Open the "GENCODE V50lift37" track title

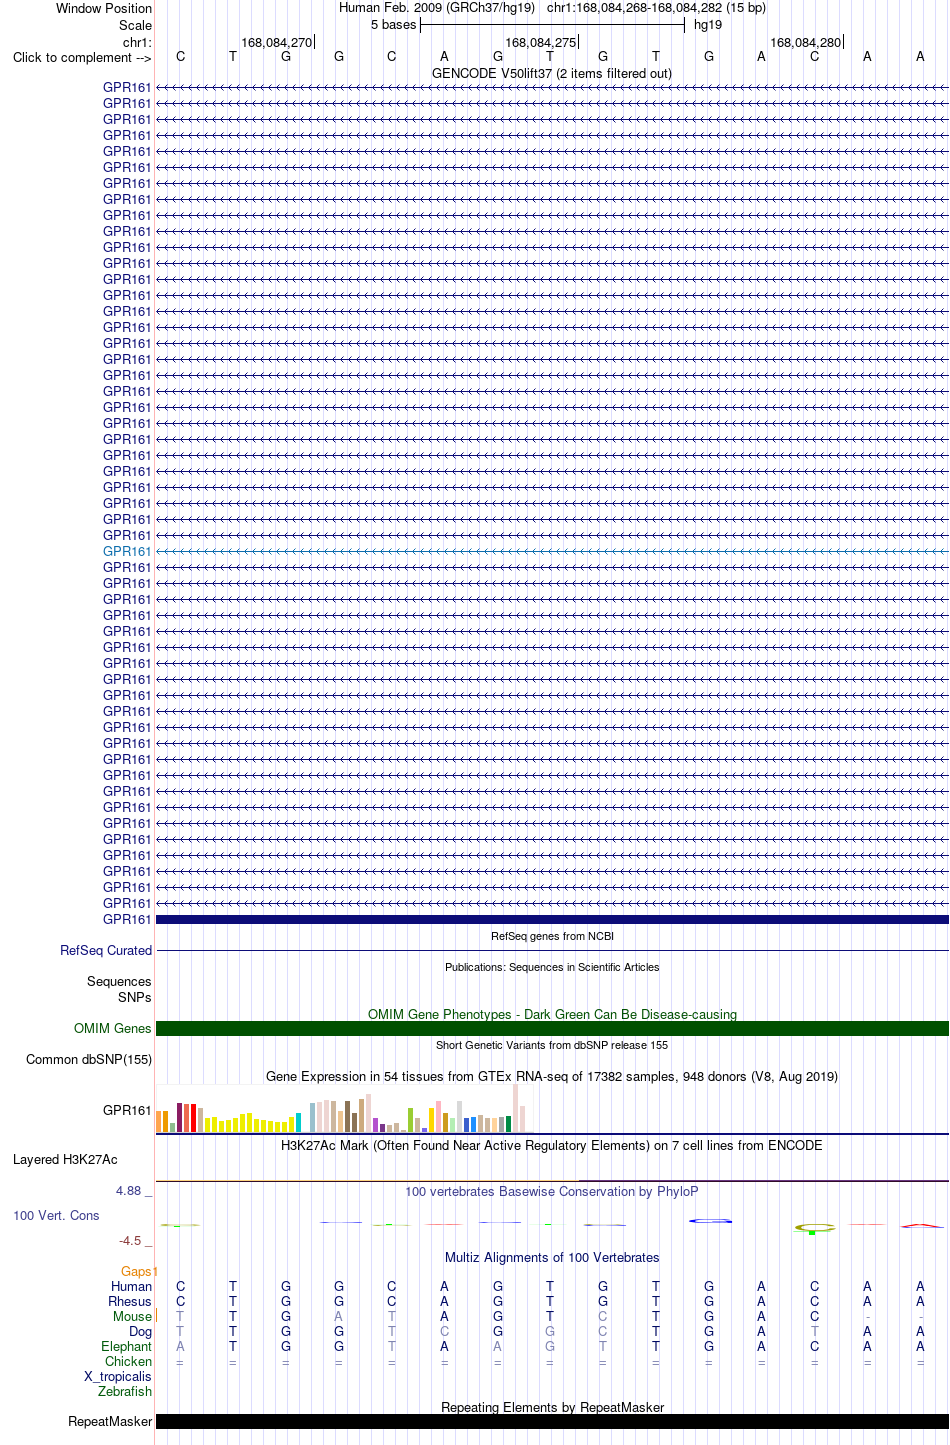552,73
